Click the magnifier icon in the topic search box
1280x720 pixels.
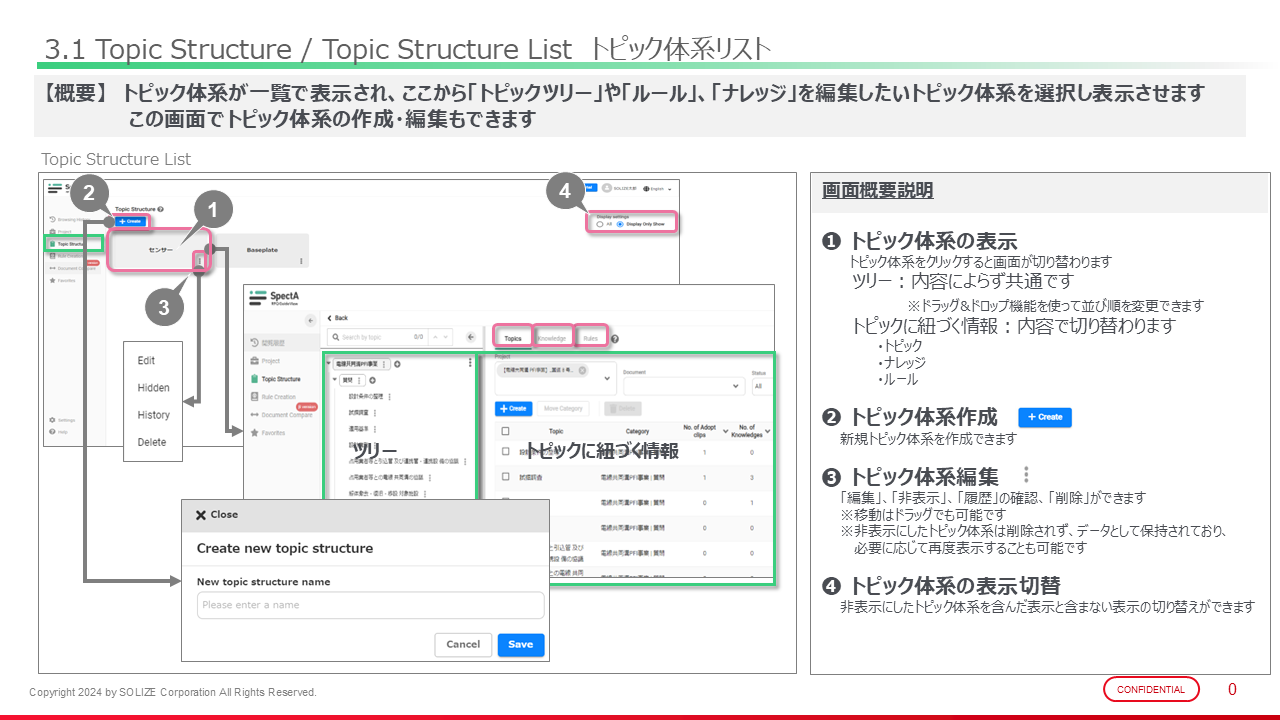coord(335,338)
